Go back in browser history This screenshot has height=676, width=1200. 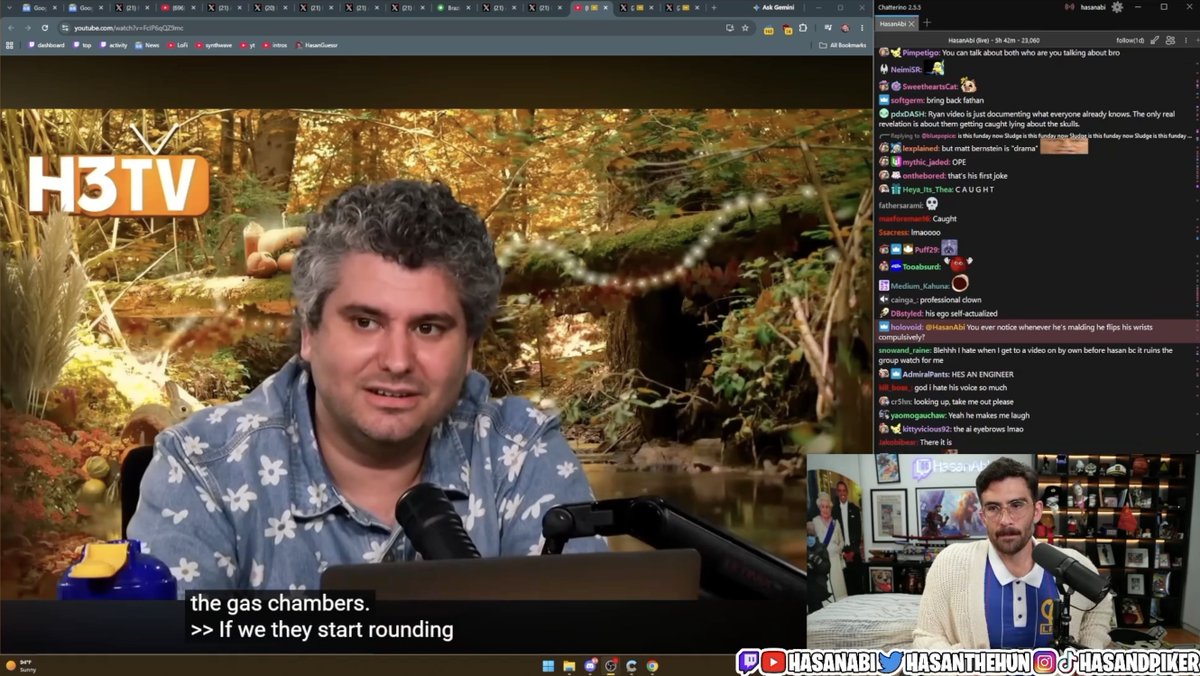click(x=11, y=28)
